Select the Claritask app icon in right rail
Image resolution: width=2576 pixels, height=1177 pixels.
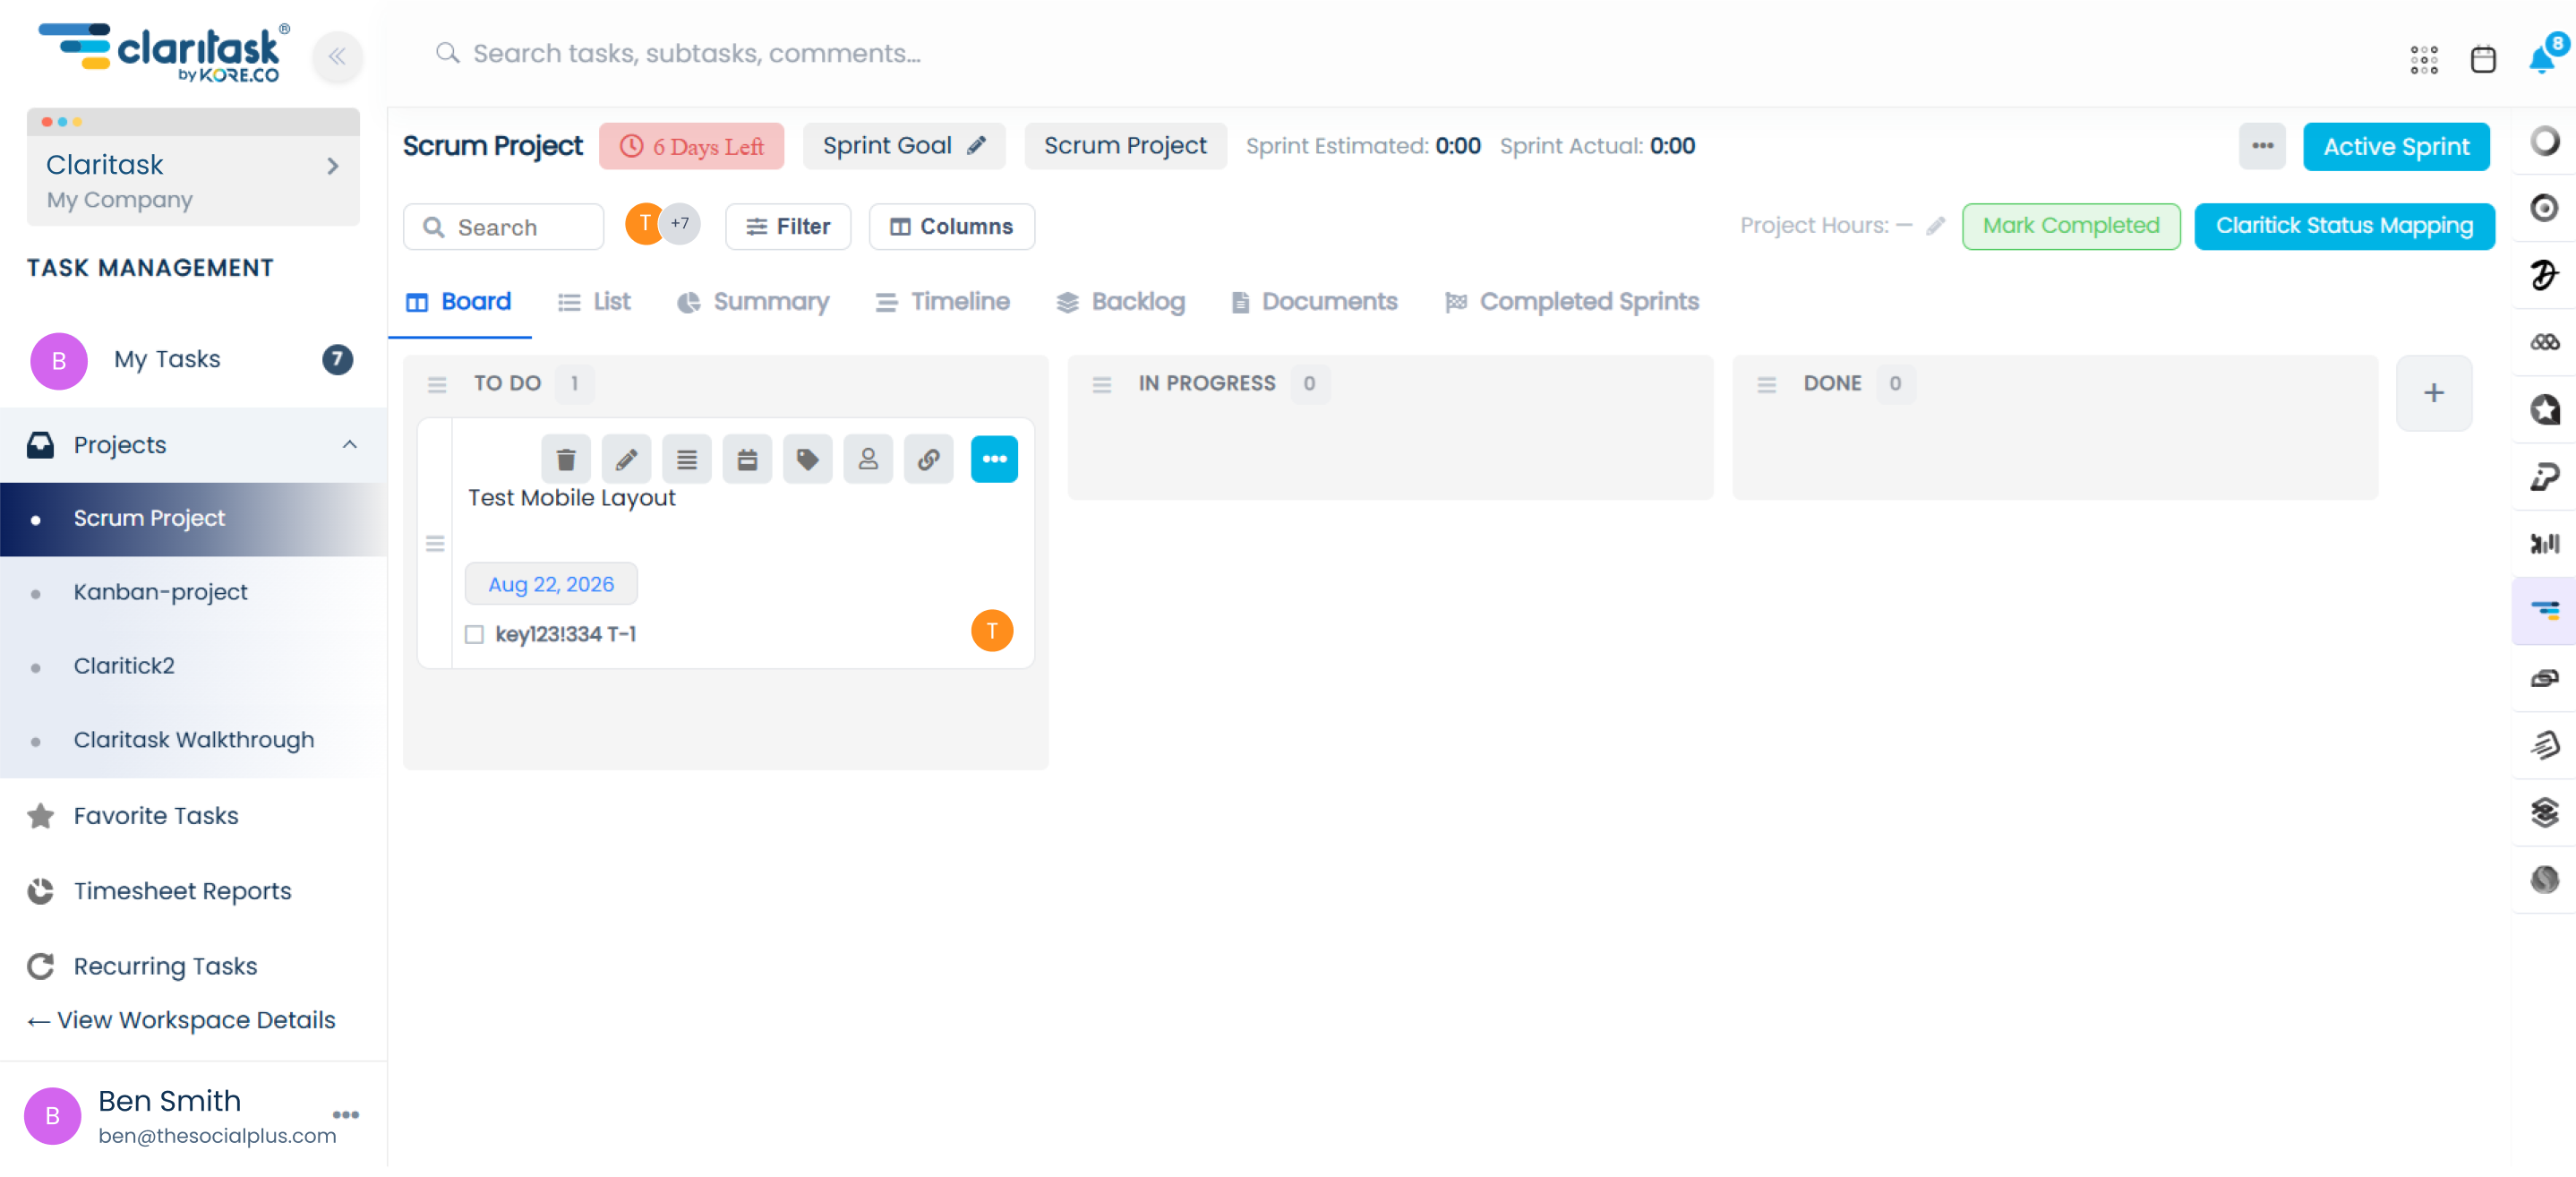click(2544, 610)
